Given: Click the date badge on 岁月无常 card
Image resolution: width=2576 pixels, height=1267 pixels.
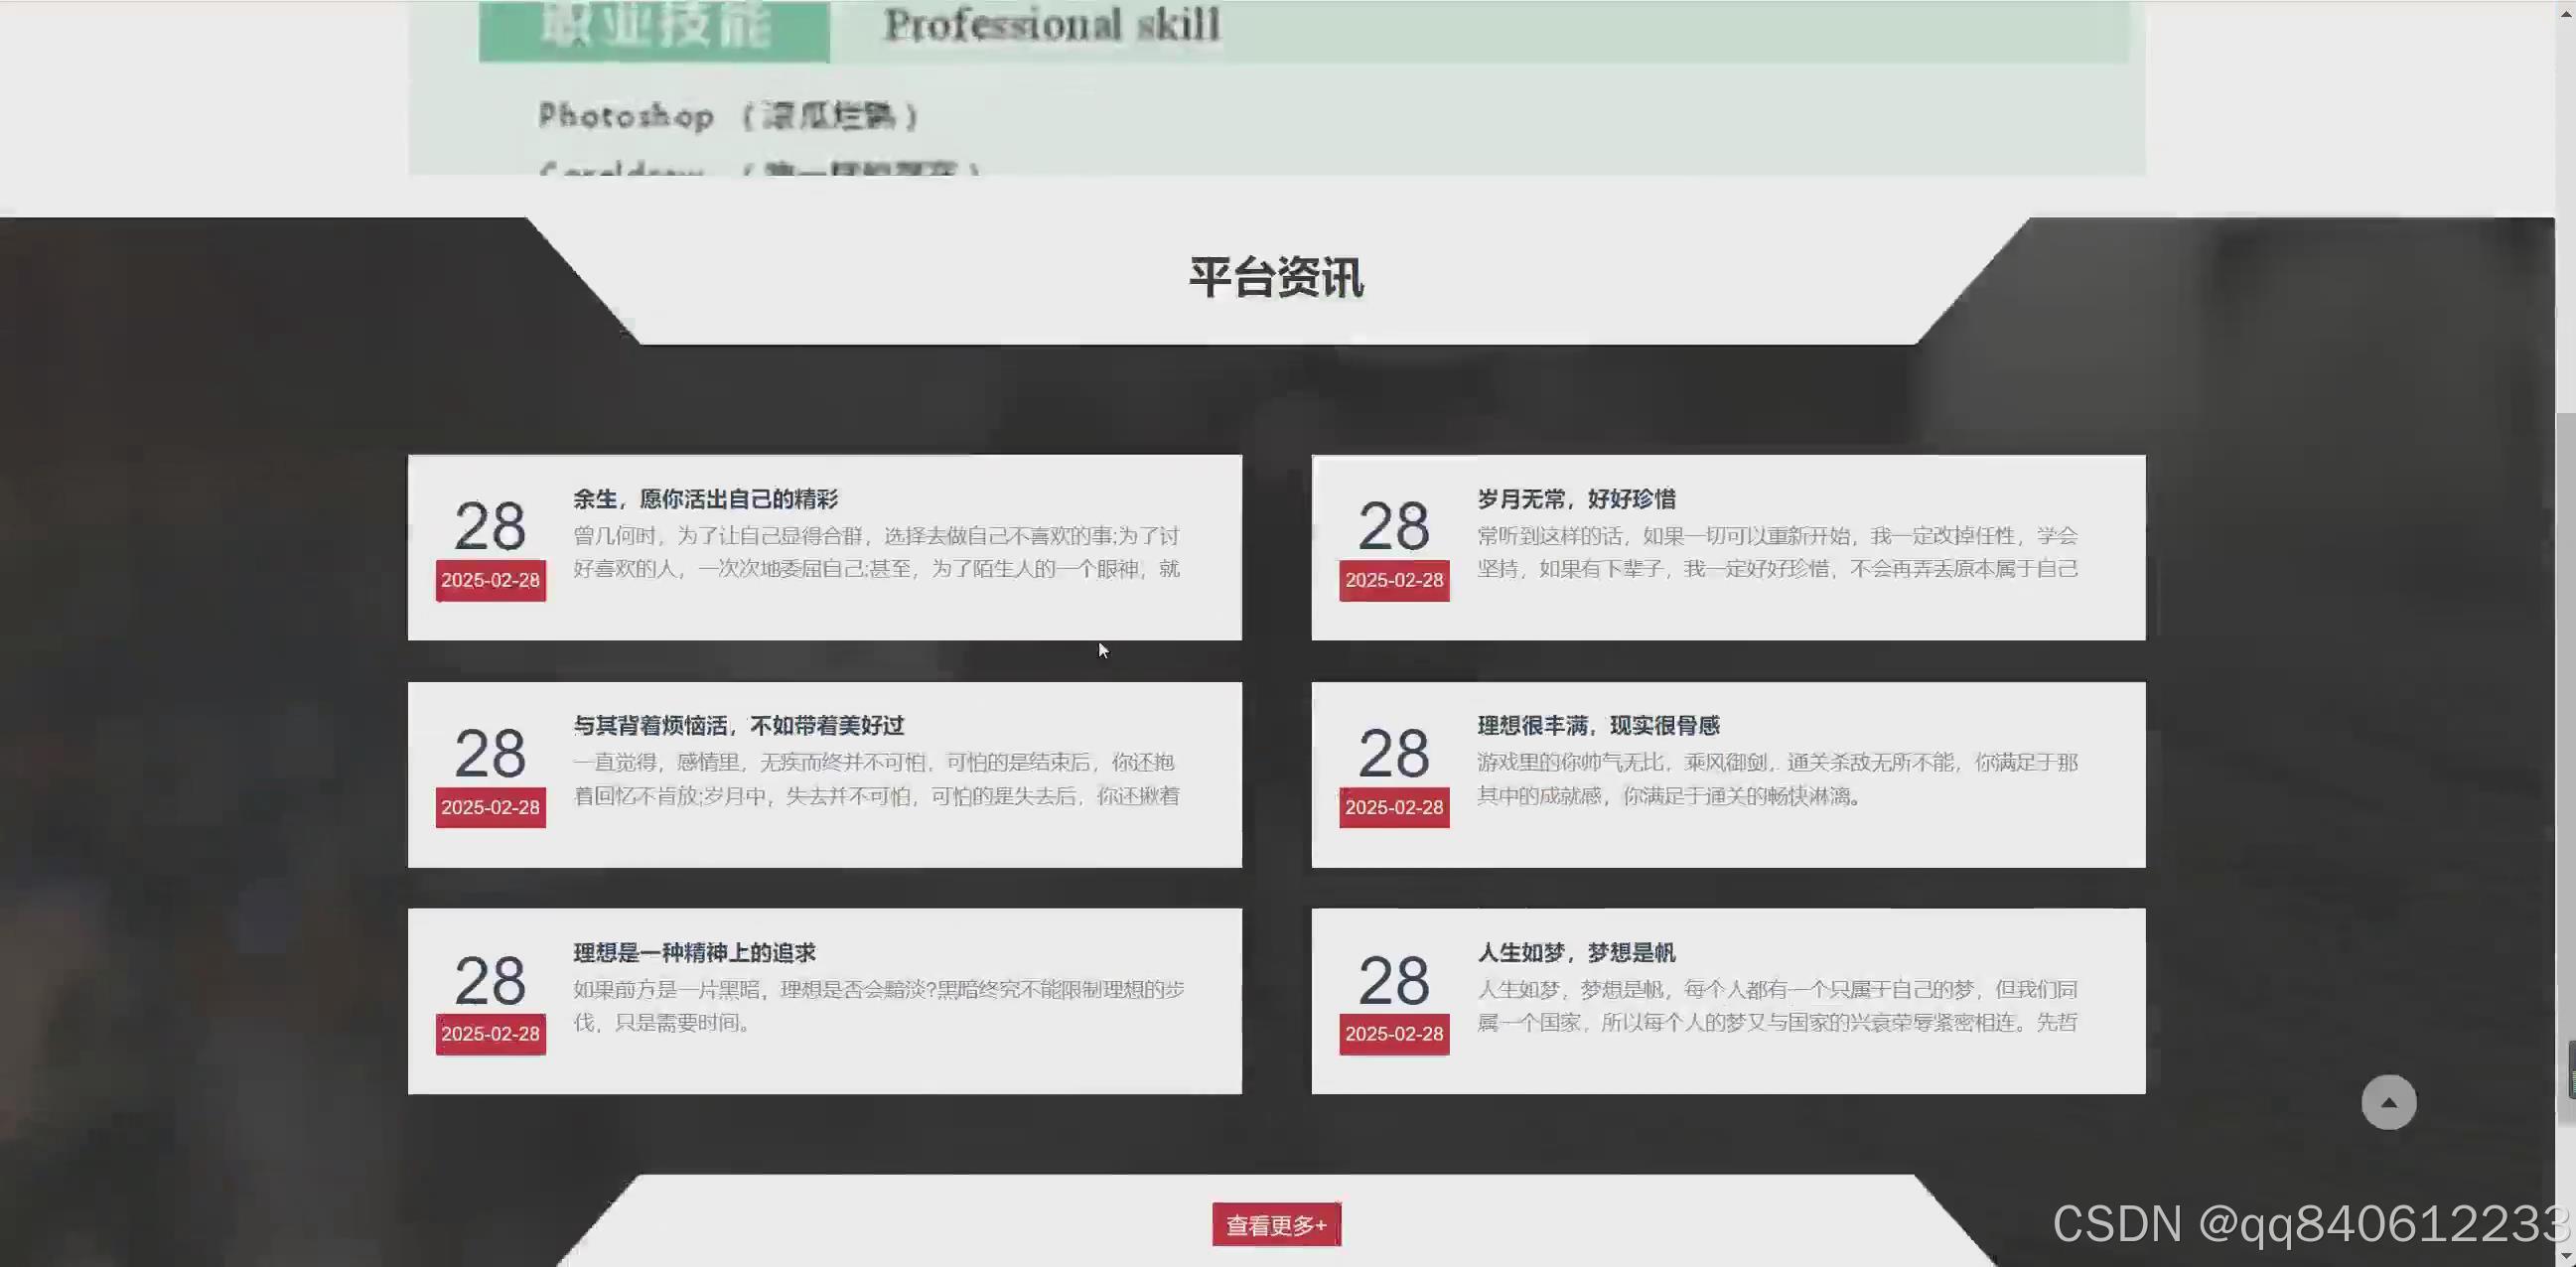Looking at the screenshot, I should (x=1393, y=580).
